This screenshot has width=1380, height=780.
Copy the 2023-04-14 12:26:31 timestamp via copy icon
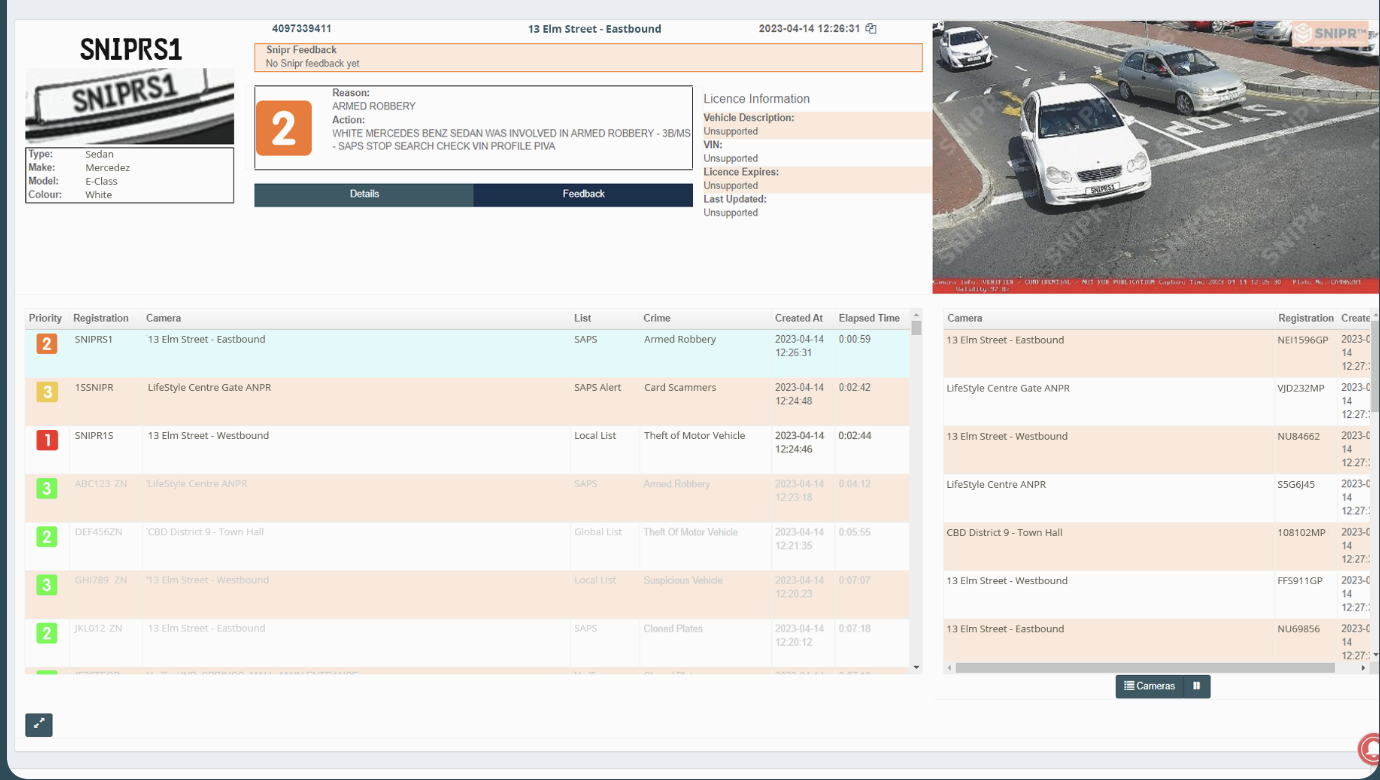point(871,29)
